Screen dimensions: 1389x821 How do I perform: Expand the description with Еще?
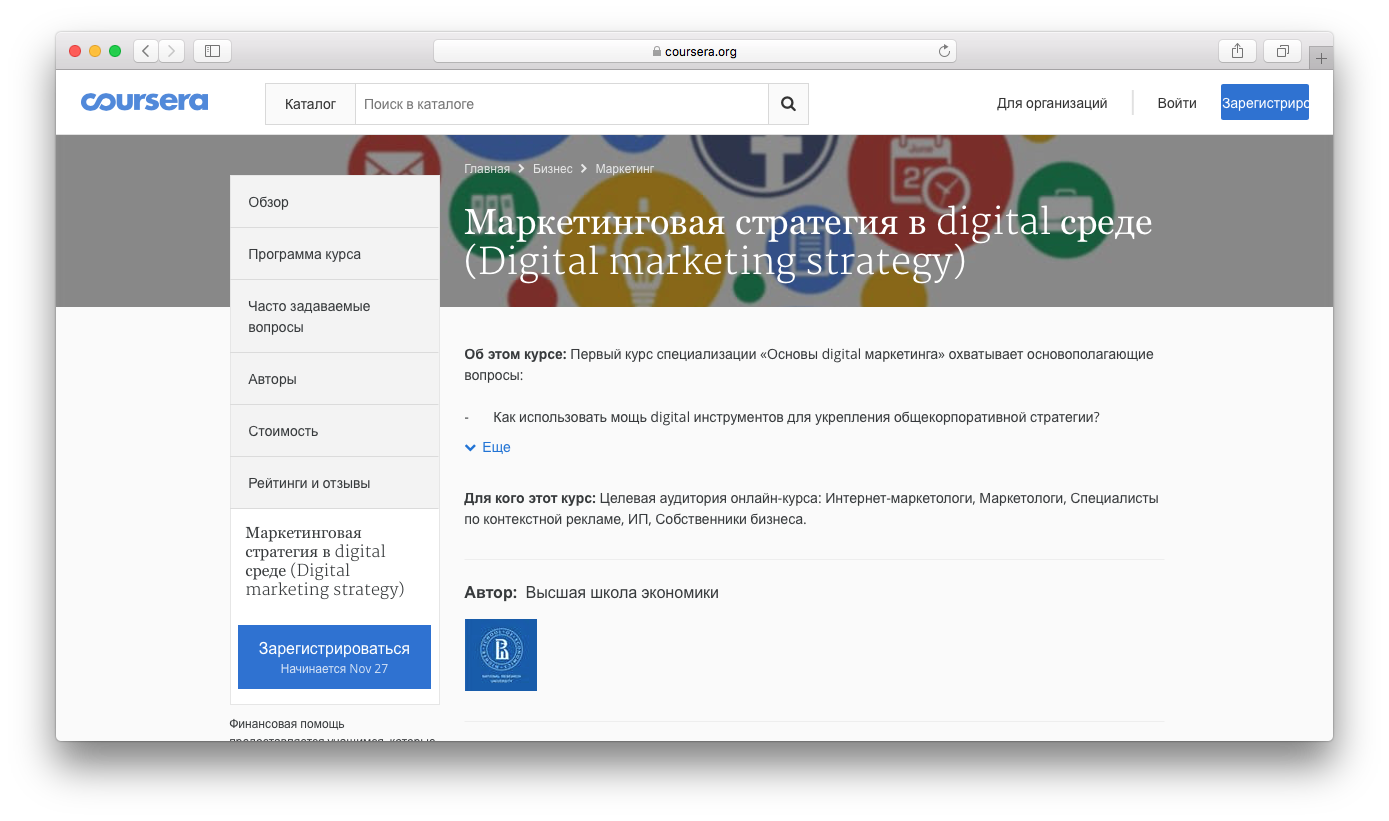point(488,447)
